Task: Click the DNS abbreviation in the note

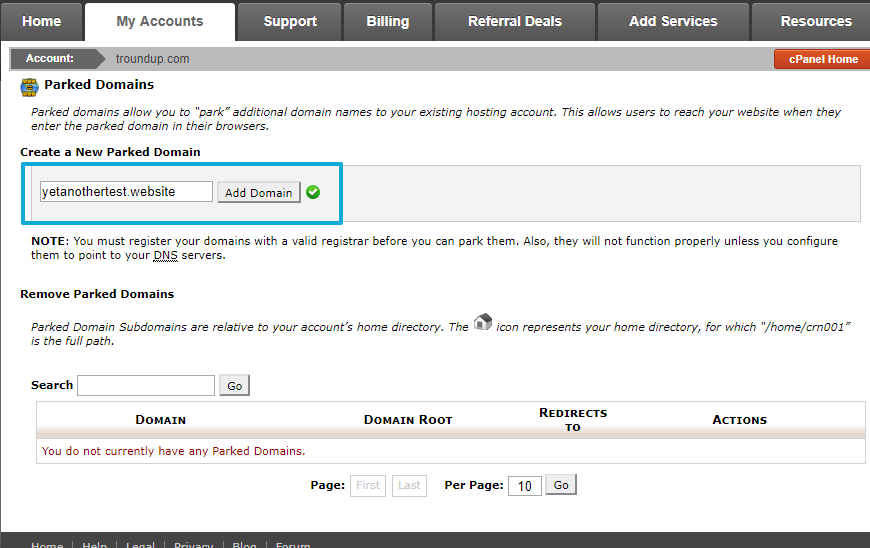Action: (165, 256)
